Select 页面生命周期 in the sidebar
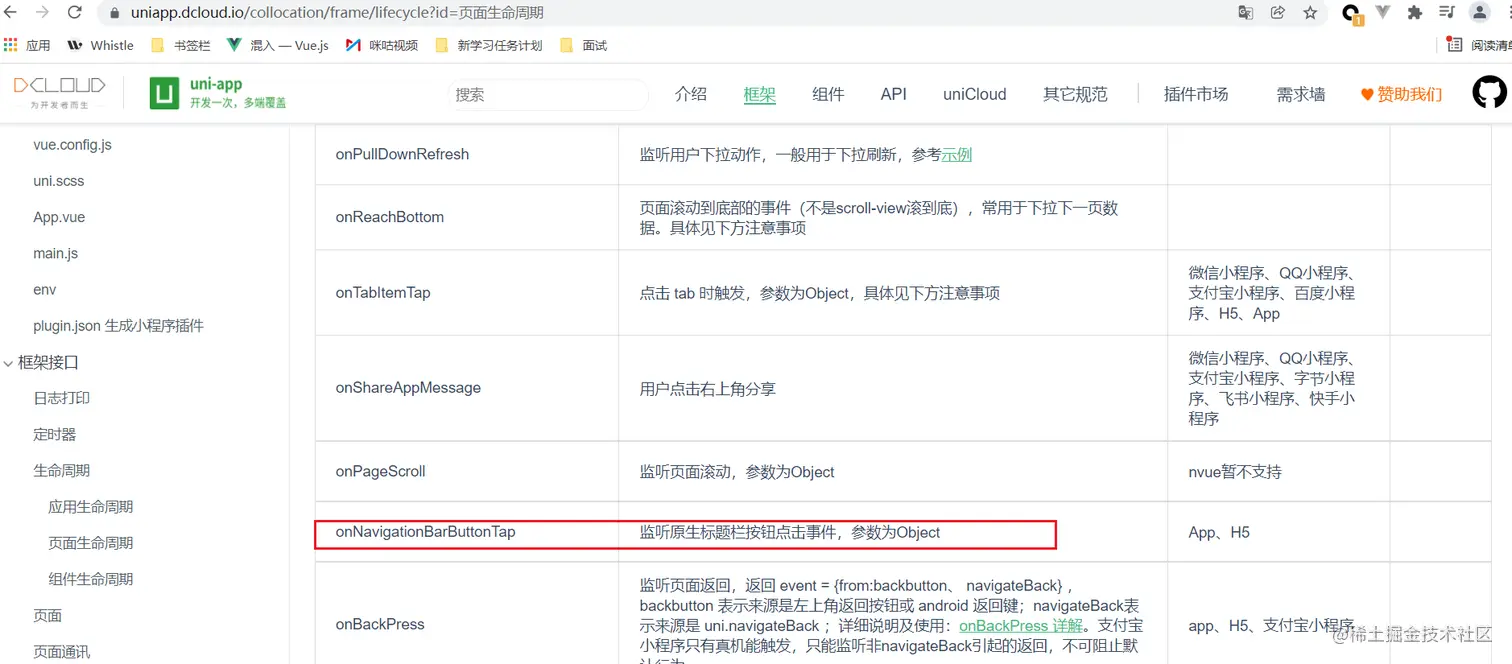Image resolution: width=1512 pixels, height=664 pixels. point(91,543)
